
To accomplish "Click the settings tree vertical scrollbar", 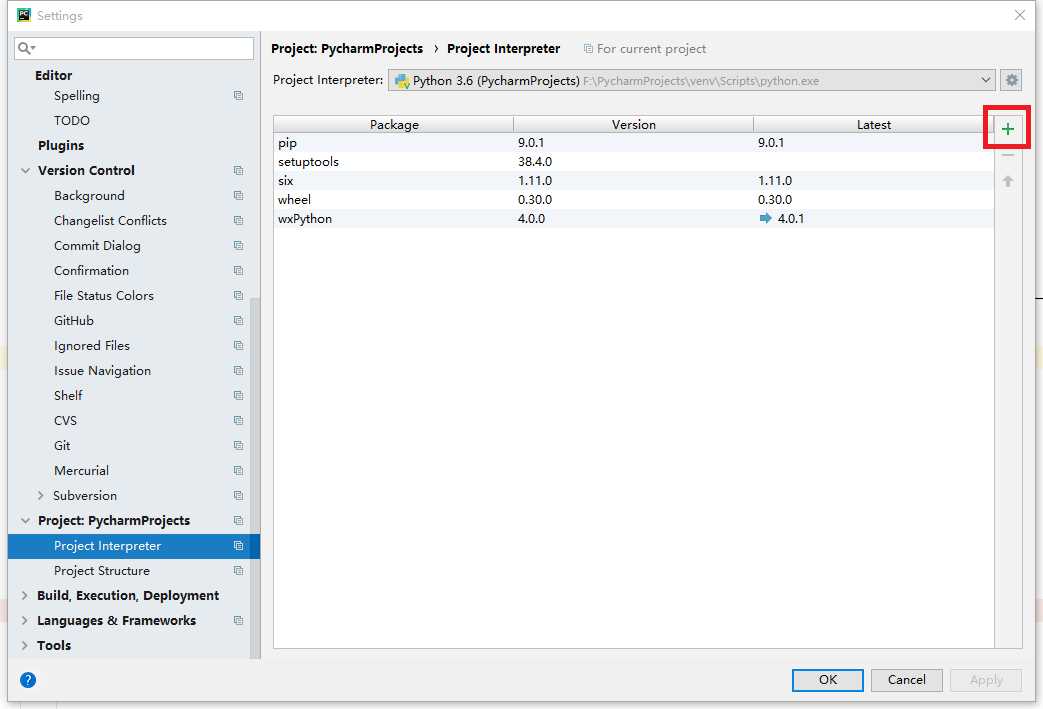I will point(255,477).
